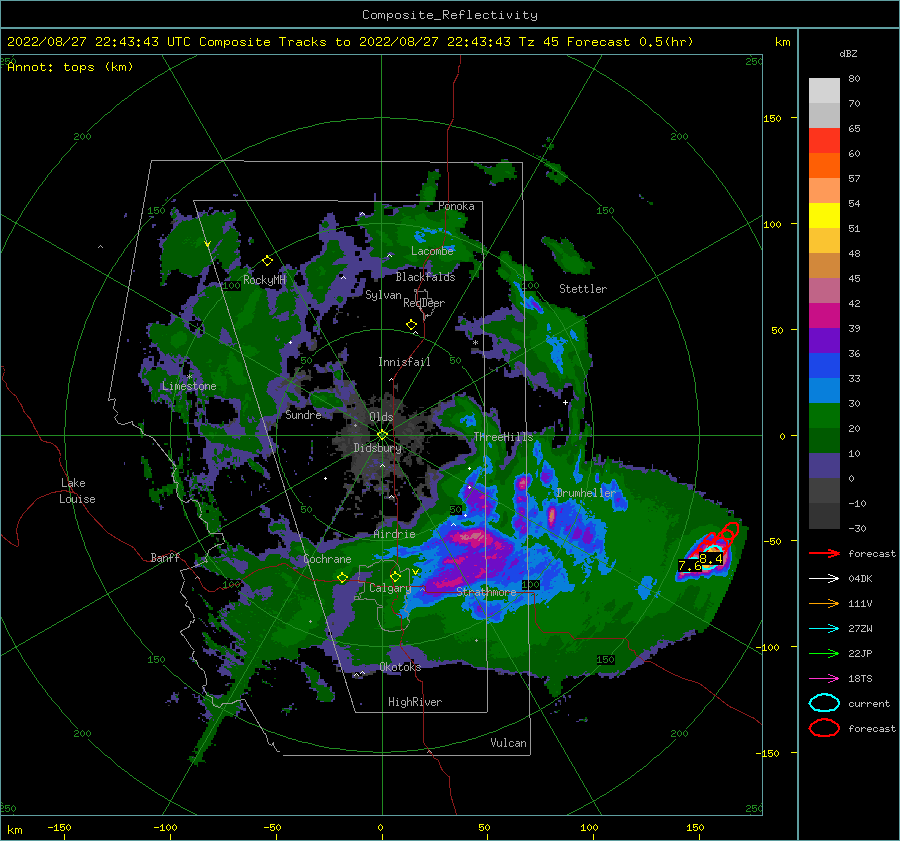Image resolution: width=900 pixels, height=841 pixels.
Task: Click the yellow diamond marker near RedDeer
Action: (412, 325)
